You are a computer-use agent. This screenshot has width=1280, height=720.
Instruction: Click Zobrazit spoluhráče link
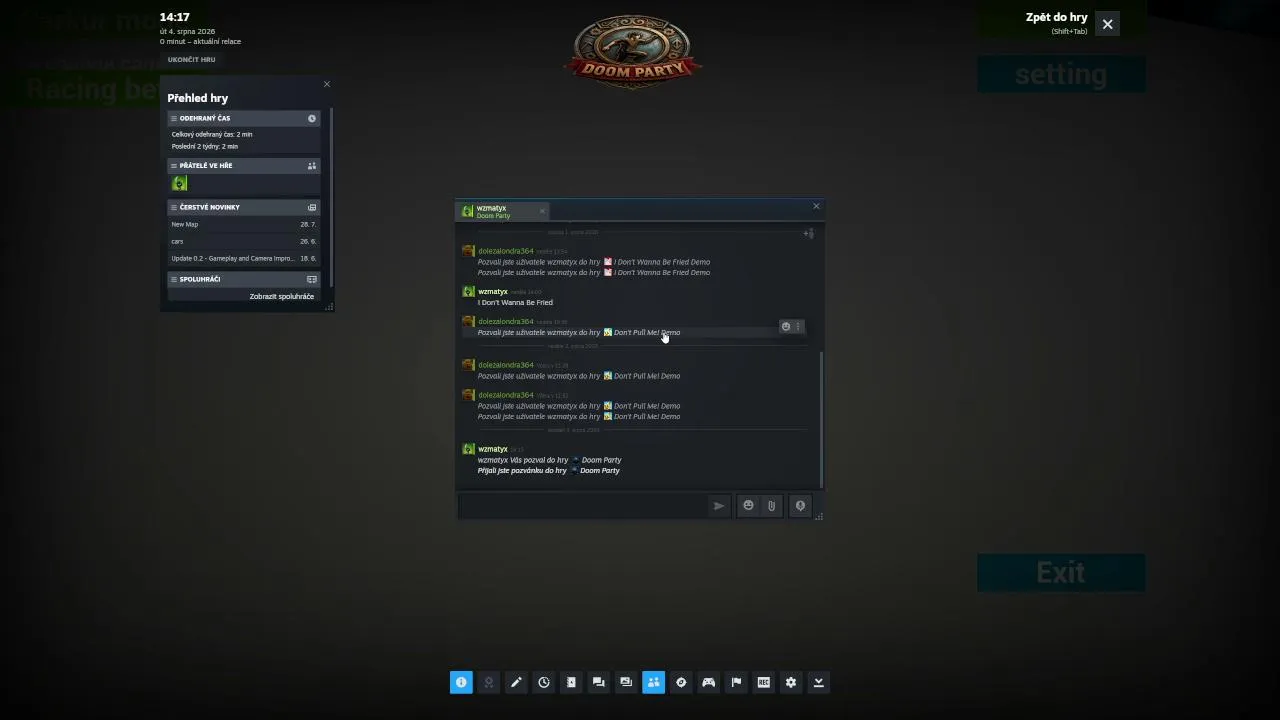pos(282,297)
